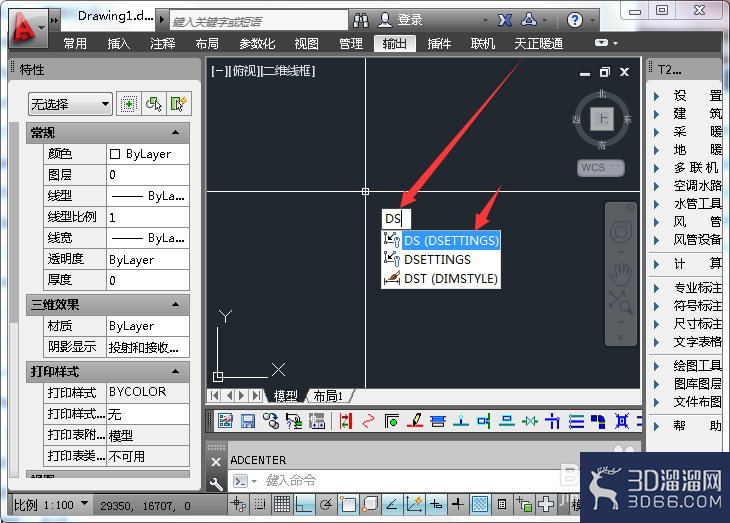This screenshot has height=523, width=730.
Task: Toggle Grid Display in status bar
Action: [x=282, y=504]
